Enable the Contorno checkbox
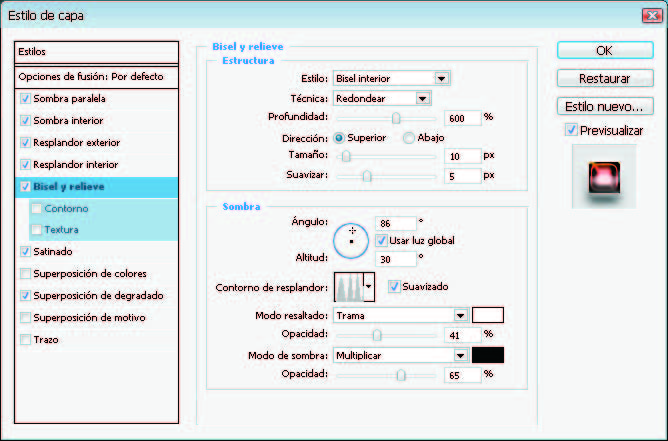This screenshot has width=668, height=441. click(x=37, y=208)
